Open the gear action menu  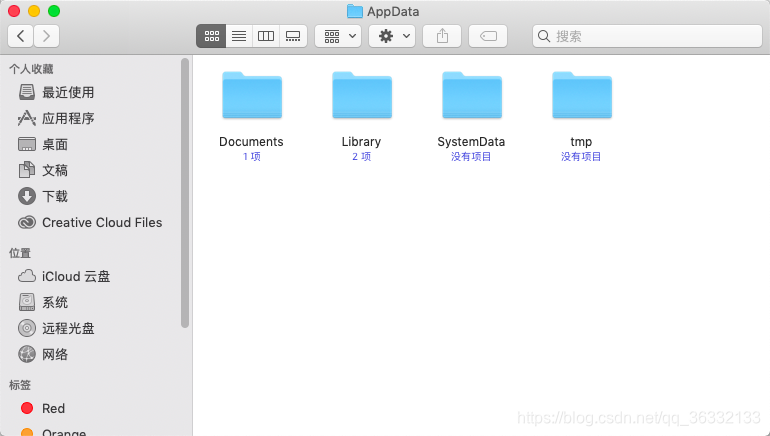point(392,36)
